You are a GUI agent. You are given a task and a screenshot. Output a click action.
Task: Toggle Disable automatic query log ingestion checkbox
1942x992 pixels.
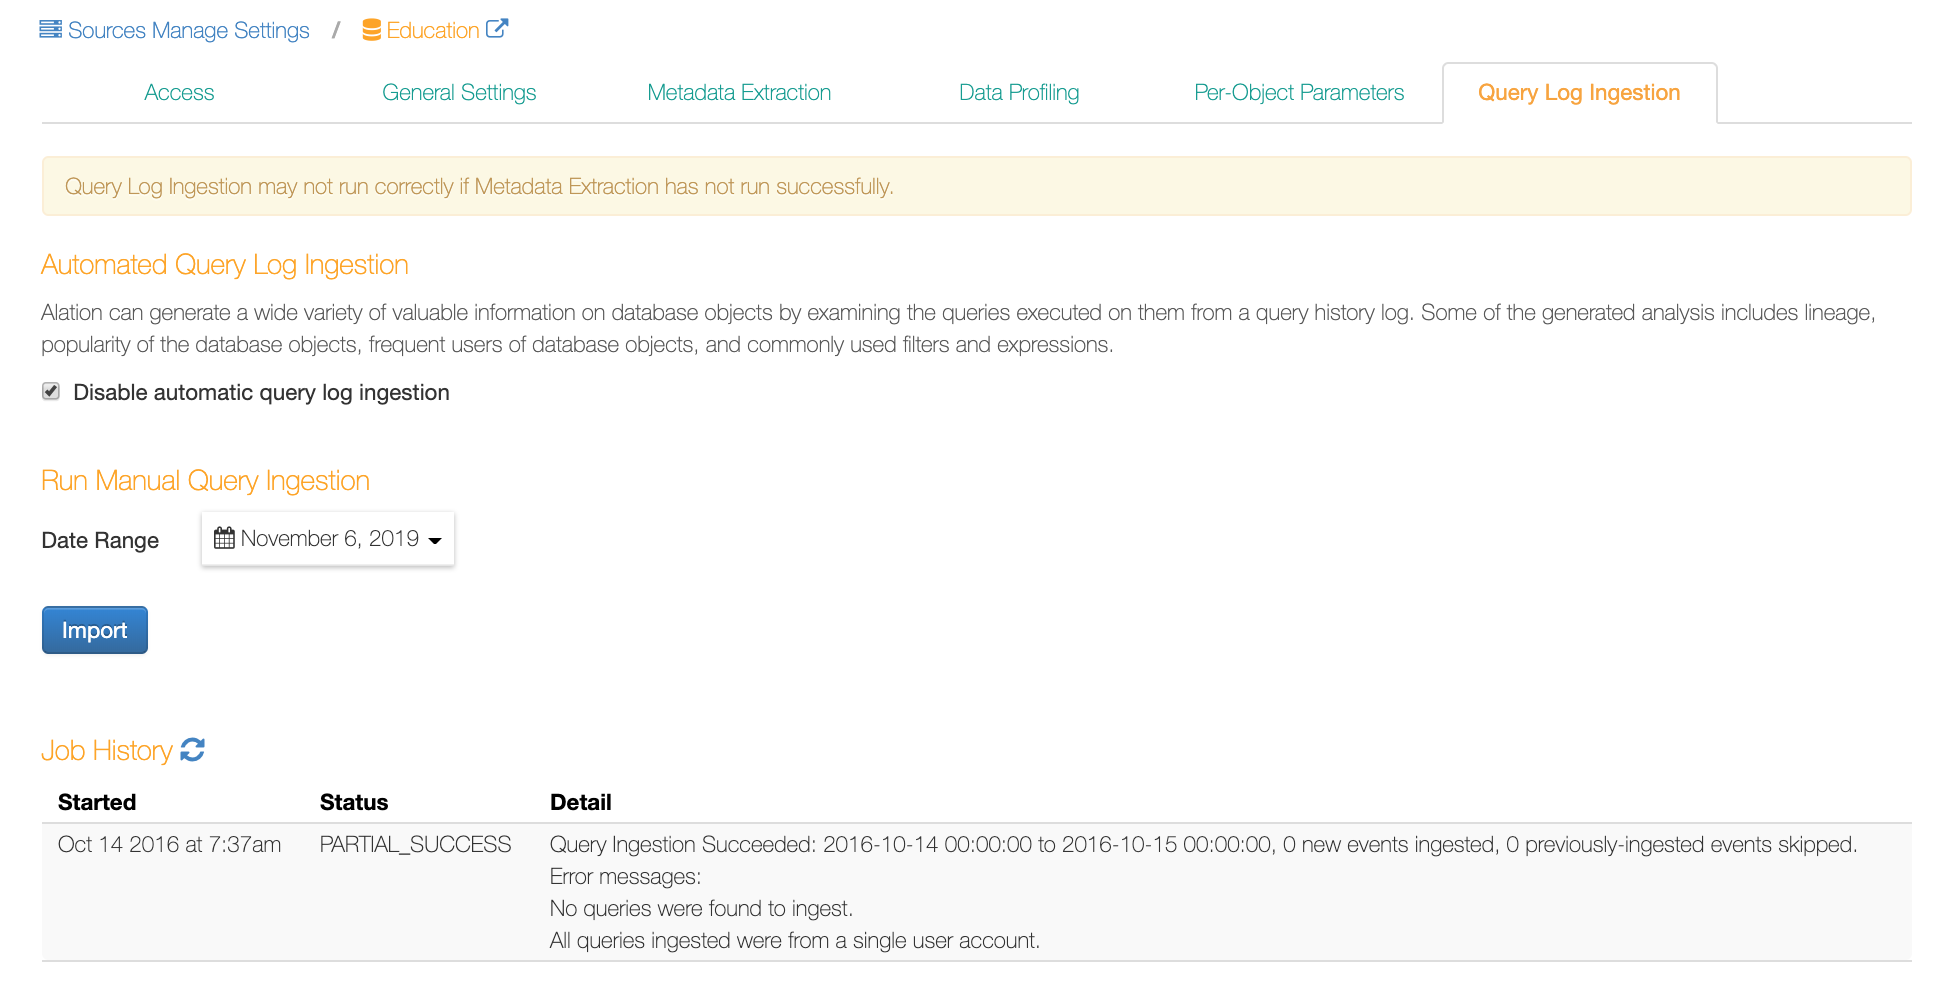pyautogui.click(x=51, y=391)
